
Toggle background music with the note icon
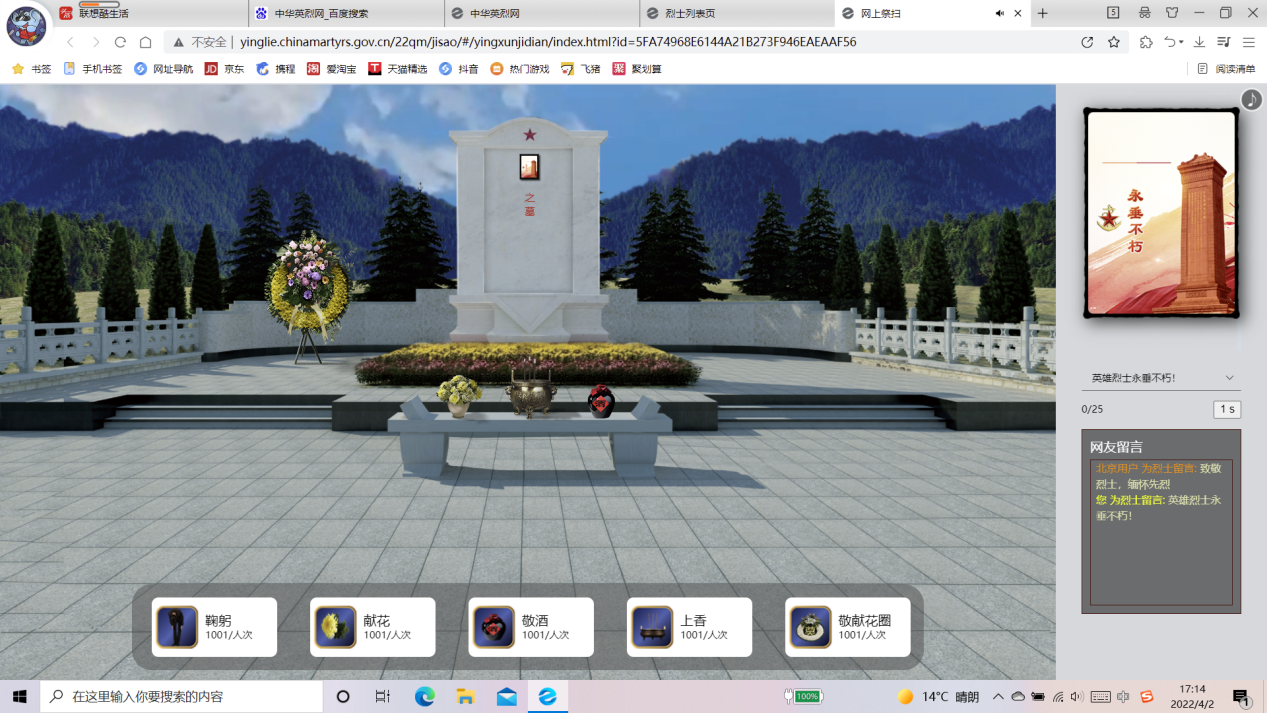[x=1251, y=100]
